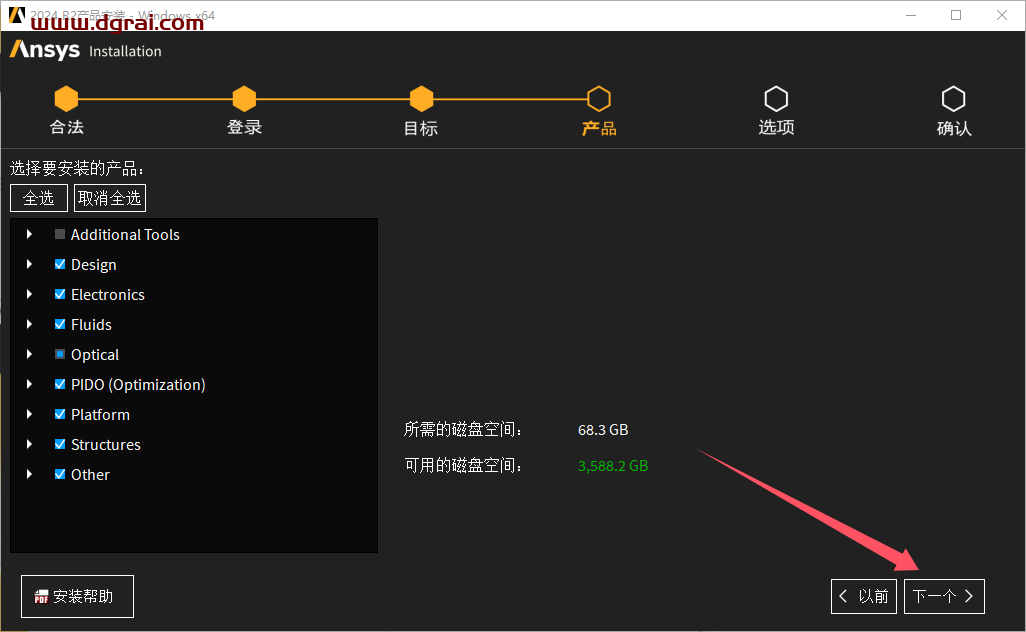Select the Optical product label
Viewport: 1026px width, 632px height.
95,355
